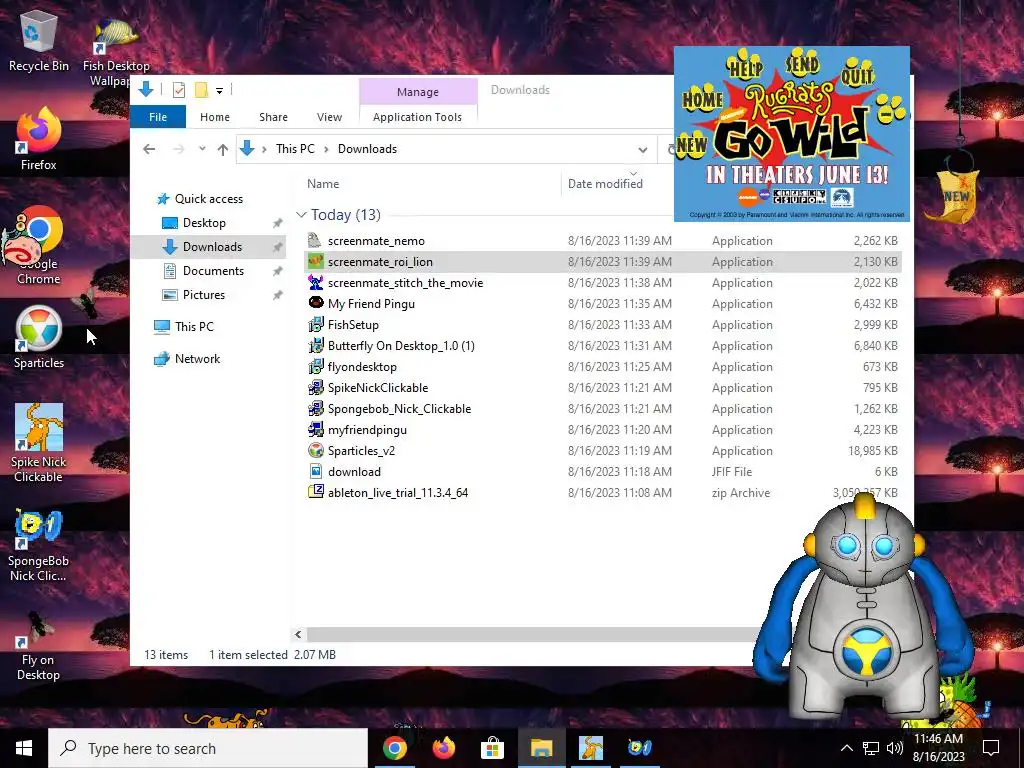
Task: Click QUIT paw on Rugrats popup
Action: pyautogui.click(x=857, y=74)
